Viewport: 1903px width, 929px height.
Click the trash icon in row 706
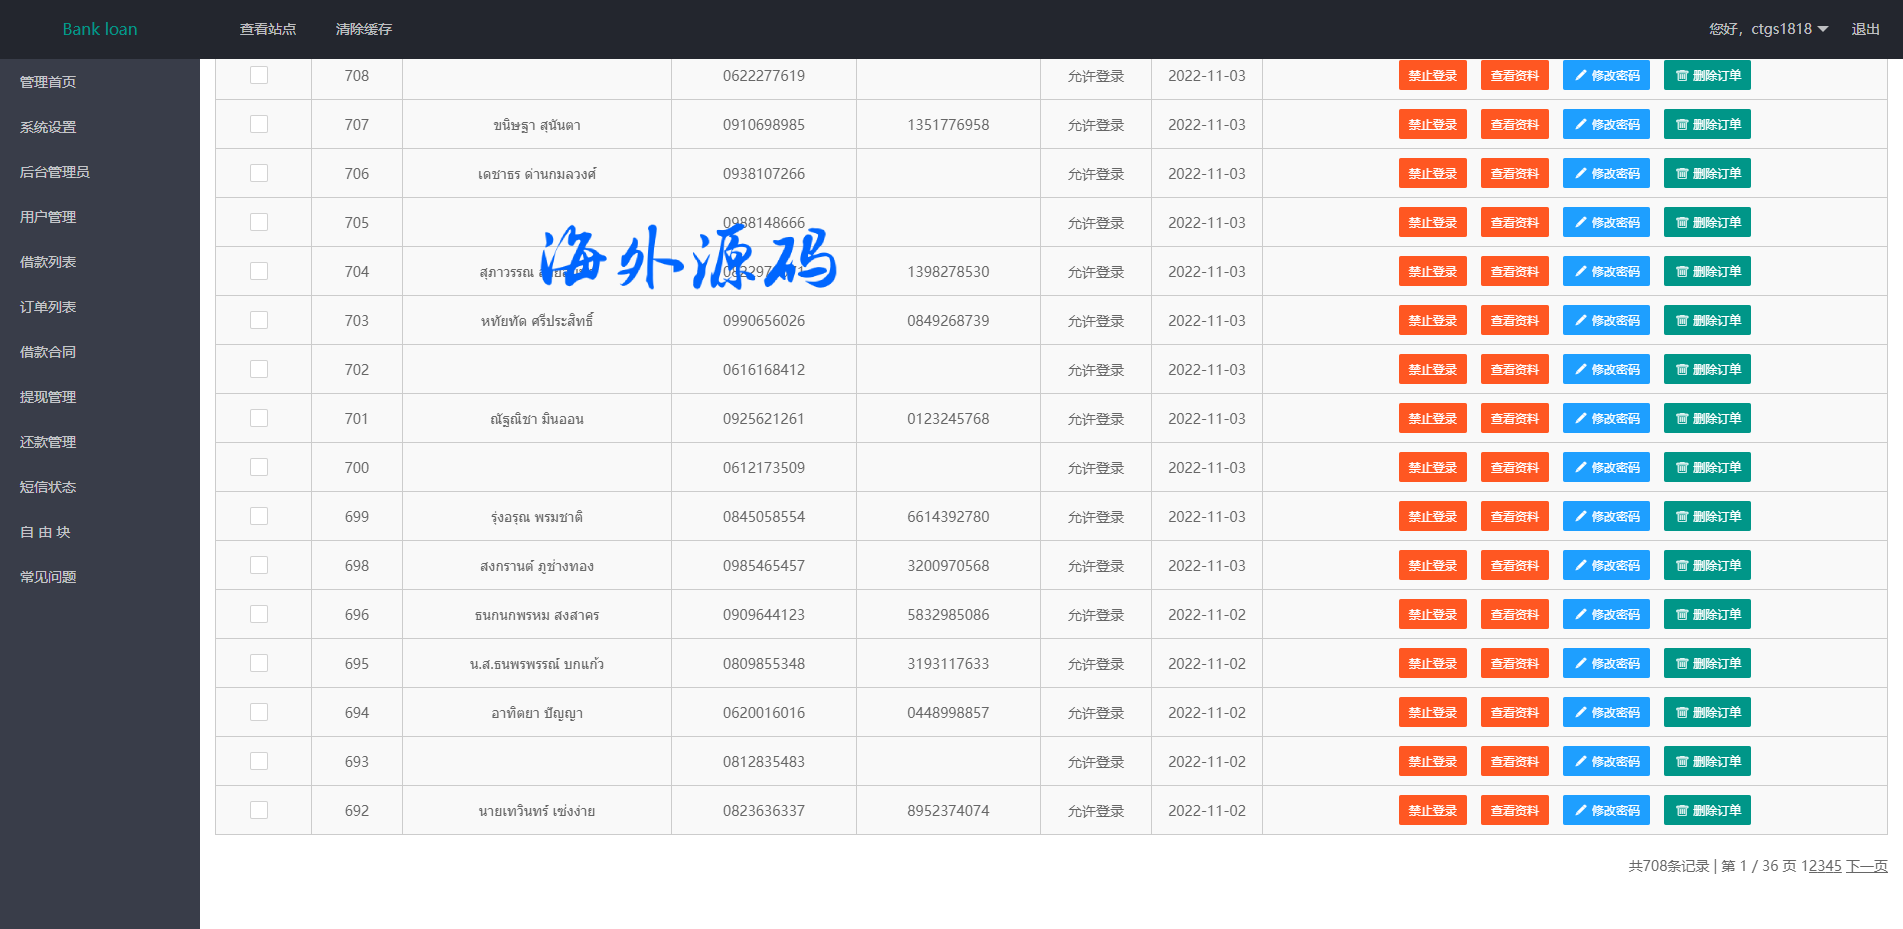pos(1682,174)
